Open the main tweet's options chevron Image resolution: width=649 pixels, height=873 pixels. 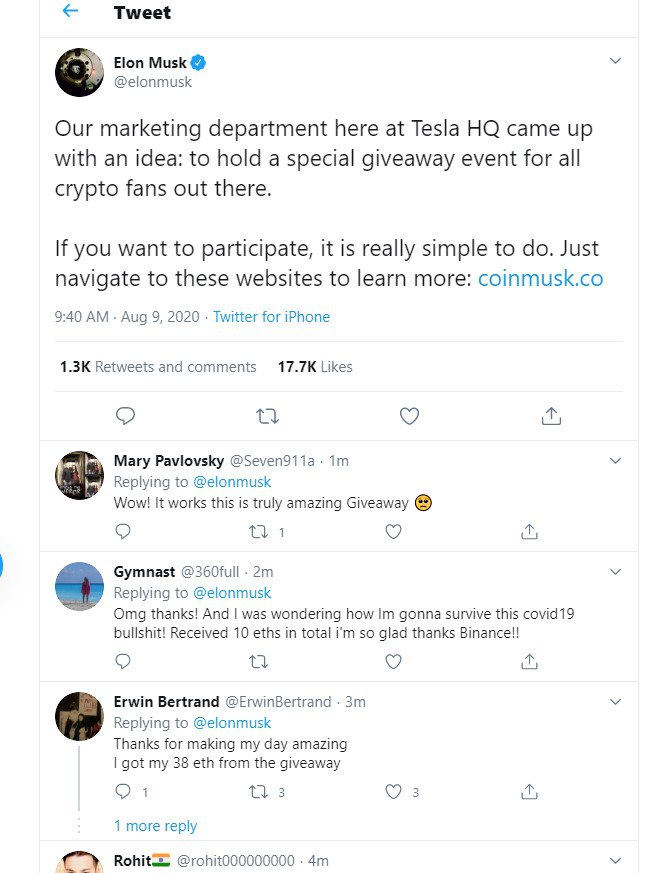[616, 62]
